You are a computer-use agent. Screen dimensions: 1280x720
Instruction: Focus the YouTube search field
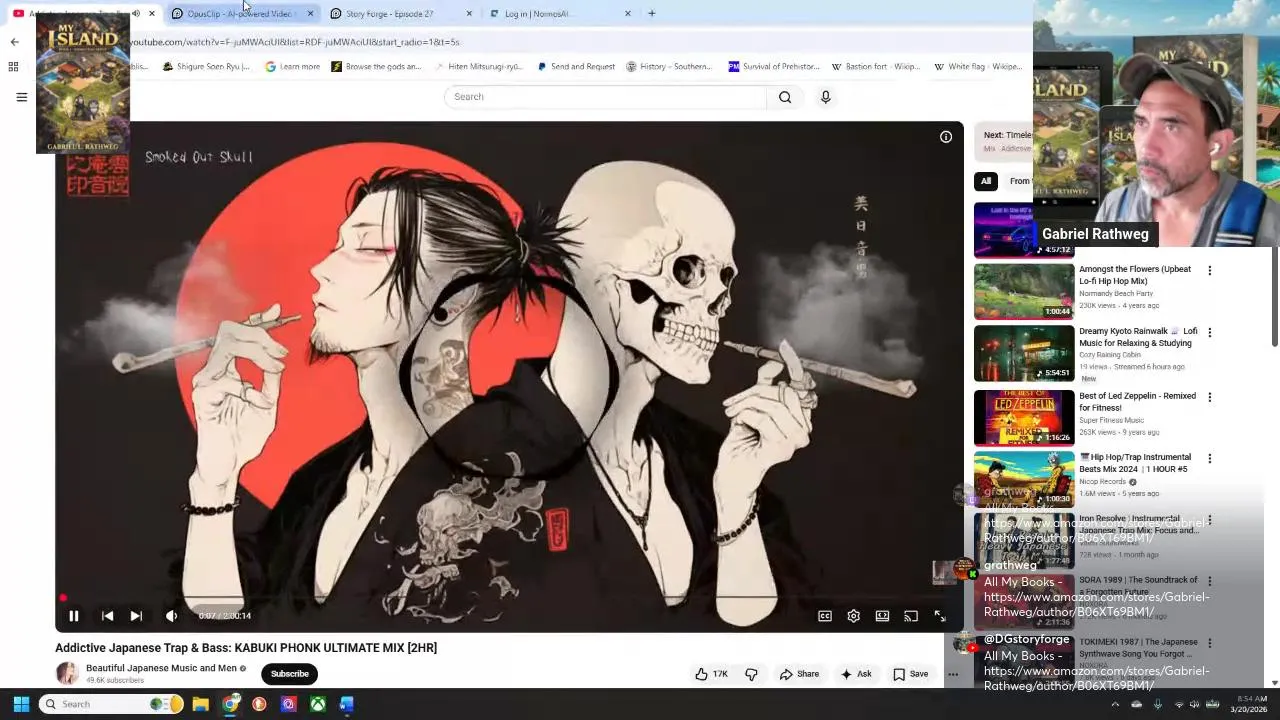(605, 97)
